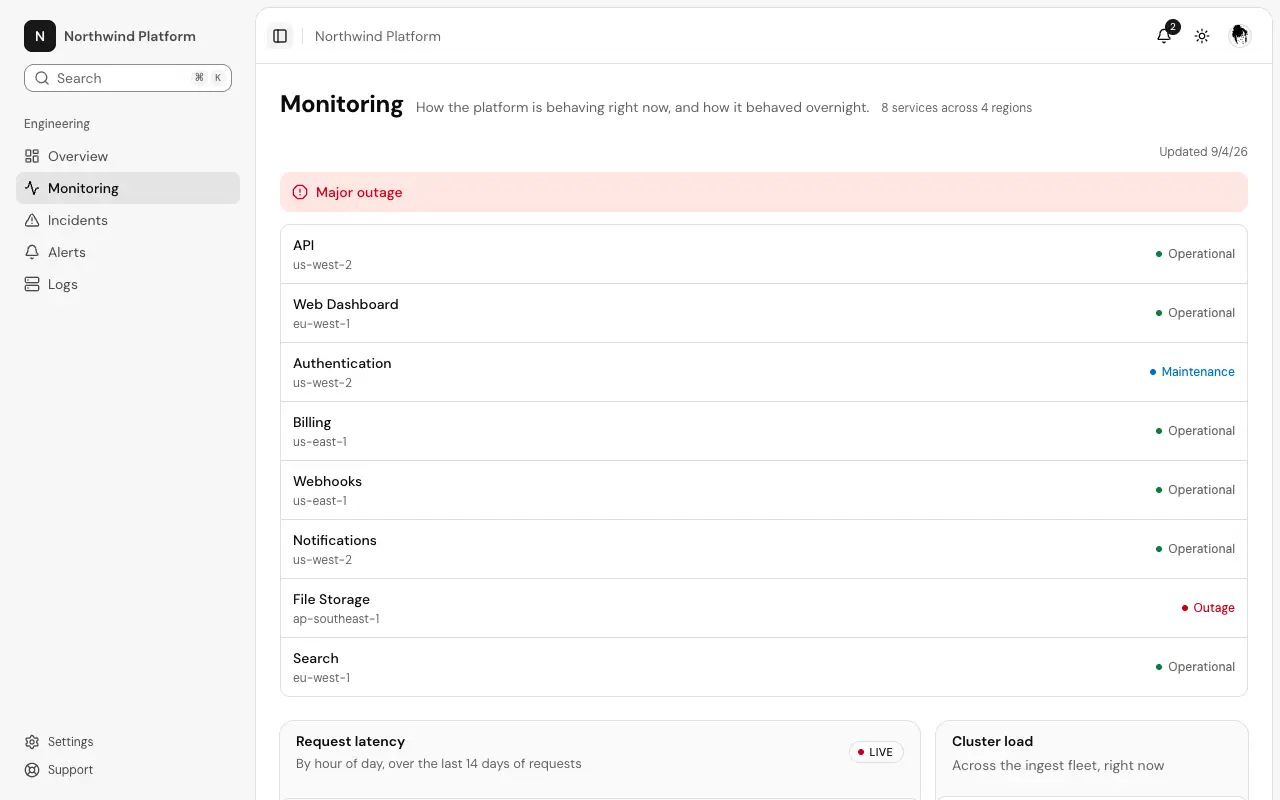Image resolution: width=1280 pixels, height=800 pixels.
Task: Toggle the sidebar panel icon
Action: coord(280,36)
